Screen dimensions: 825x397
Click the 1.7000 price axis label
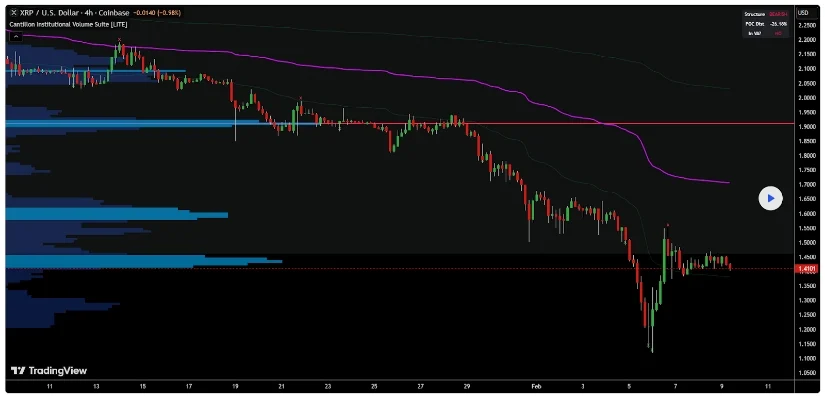tap(806, 185)
